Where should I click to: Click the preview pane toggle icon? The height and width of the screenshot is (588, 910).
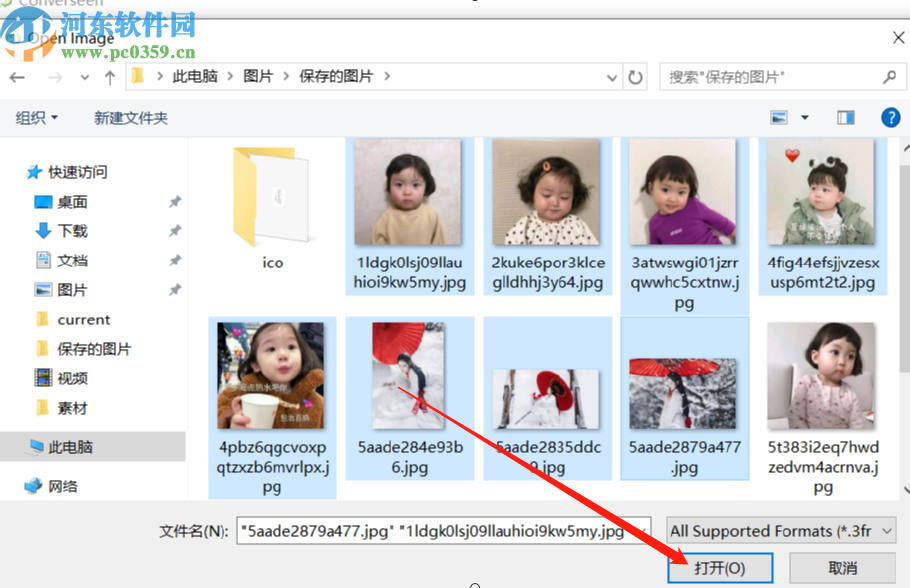(x=845, y=117)
